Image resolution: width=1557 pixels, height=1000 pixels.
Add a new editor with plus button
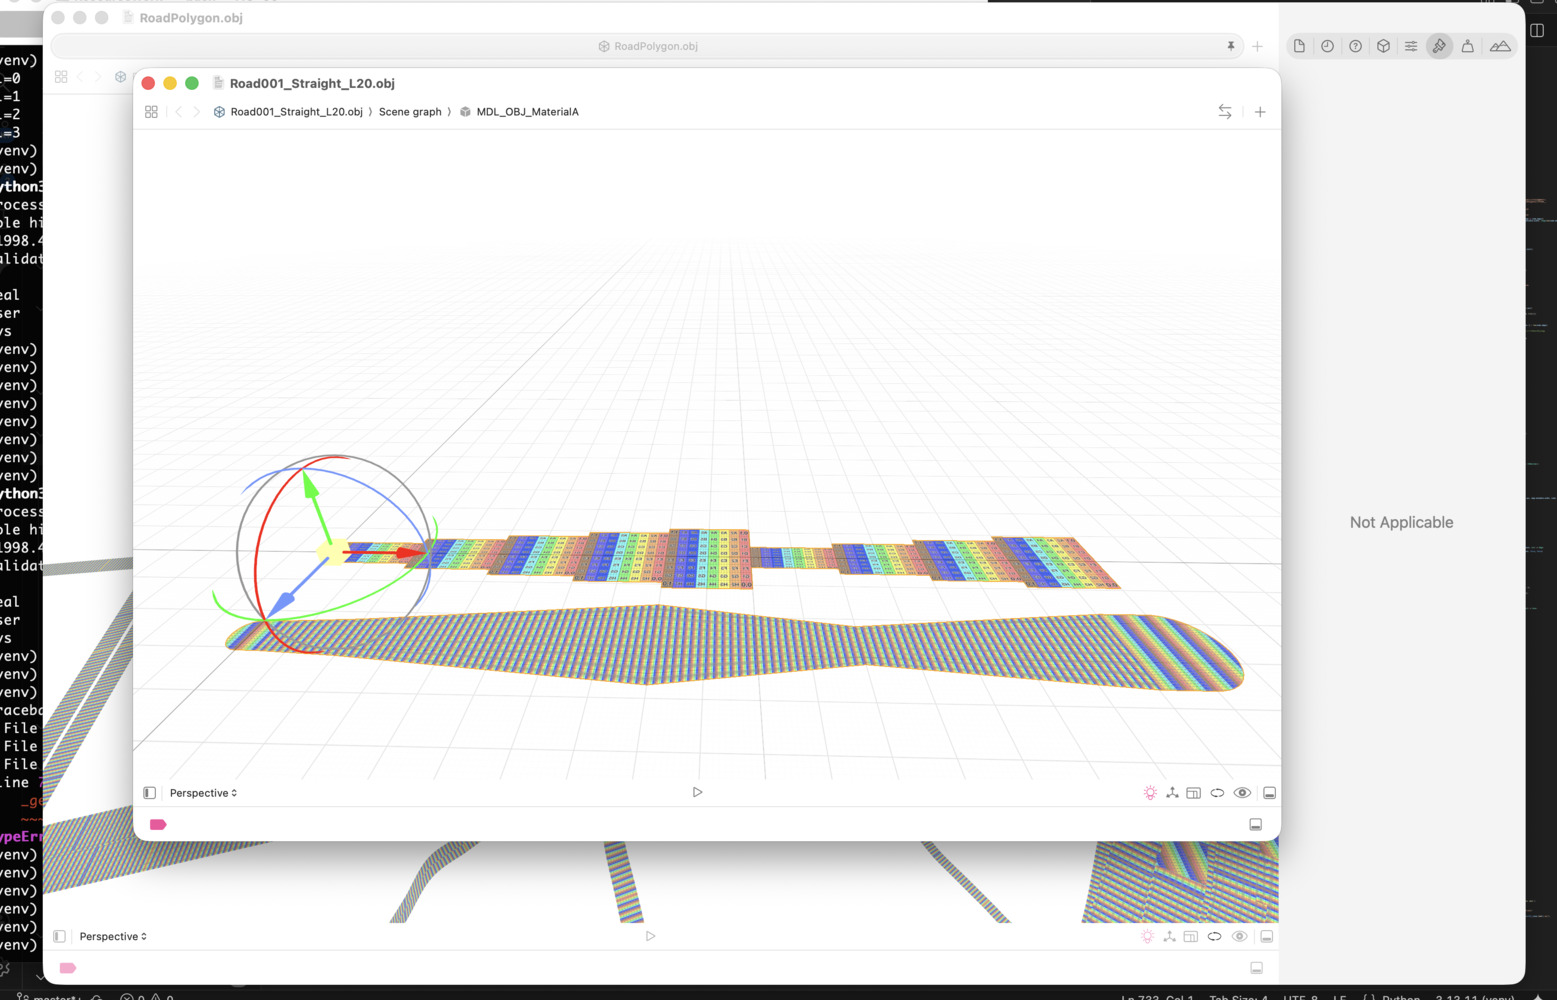coord(1260,112)
